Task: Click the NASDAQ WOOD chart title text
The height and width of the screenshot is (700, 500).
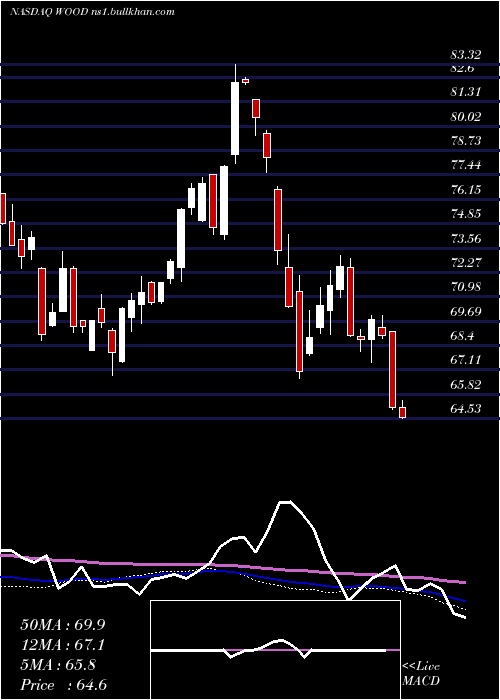Action: point(92,12)
